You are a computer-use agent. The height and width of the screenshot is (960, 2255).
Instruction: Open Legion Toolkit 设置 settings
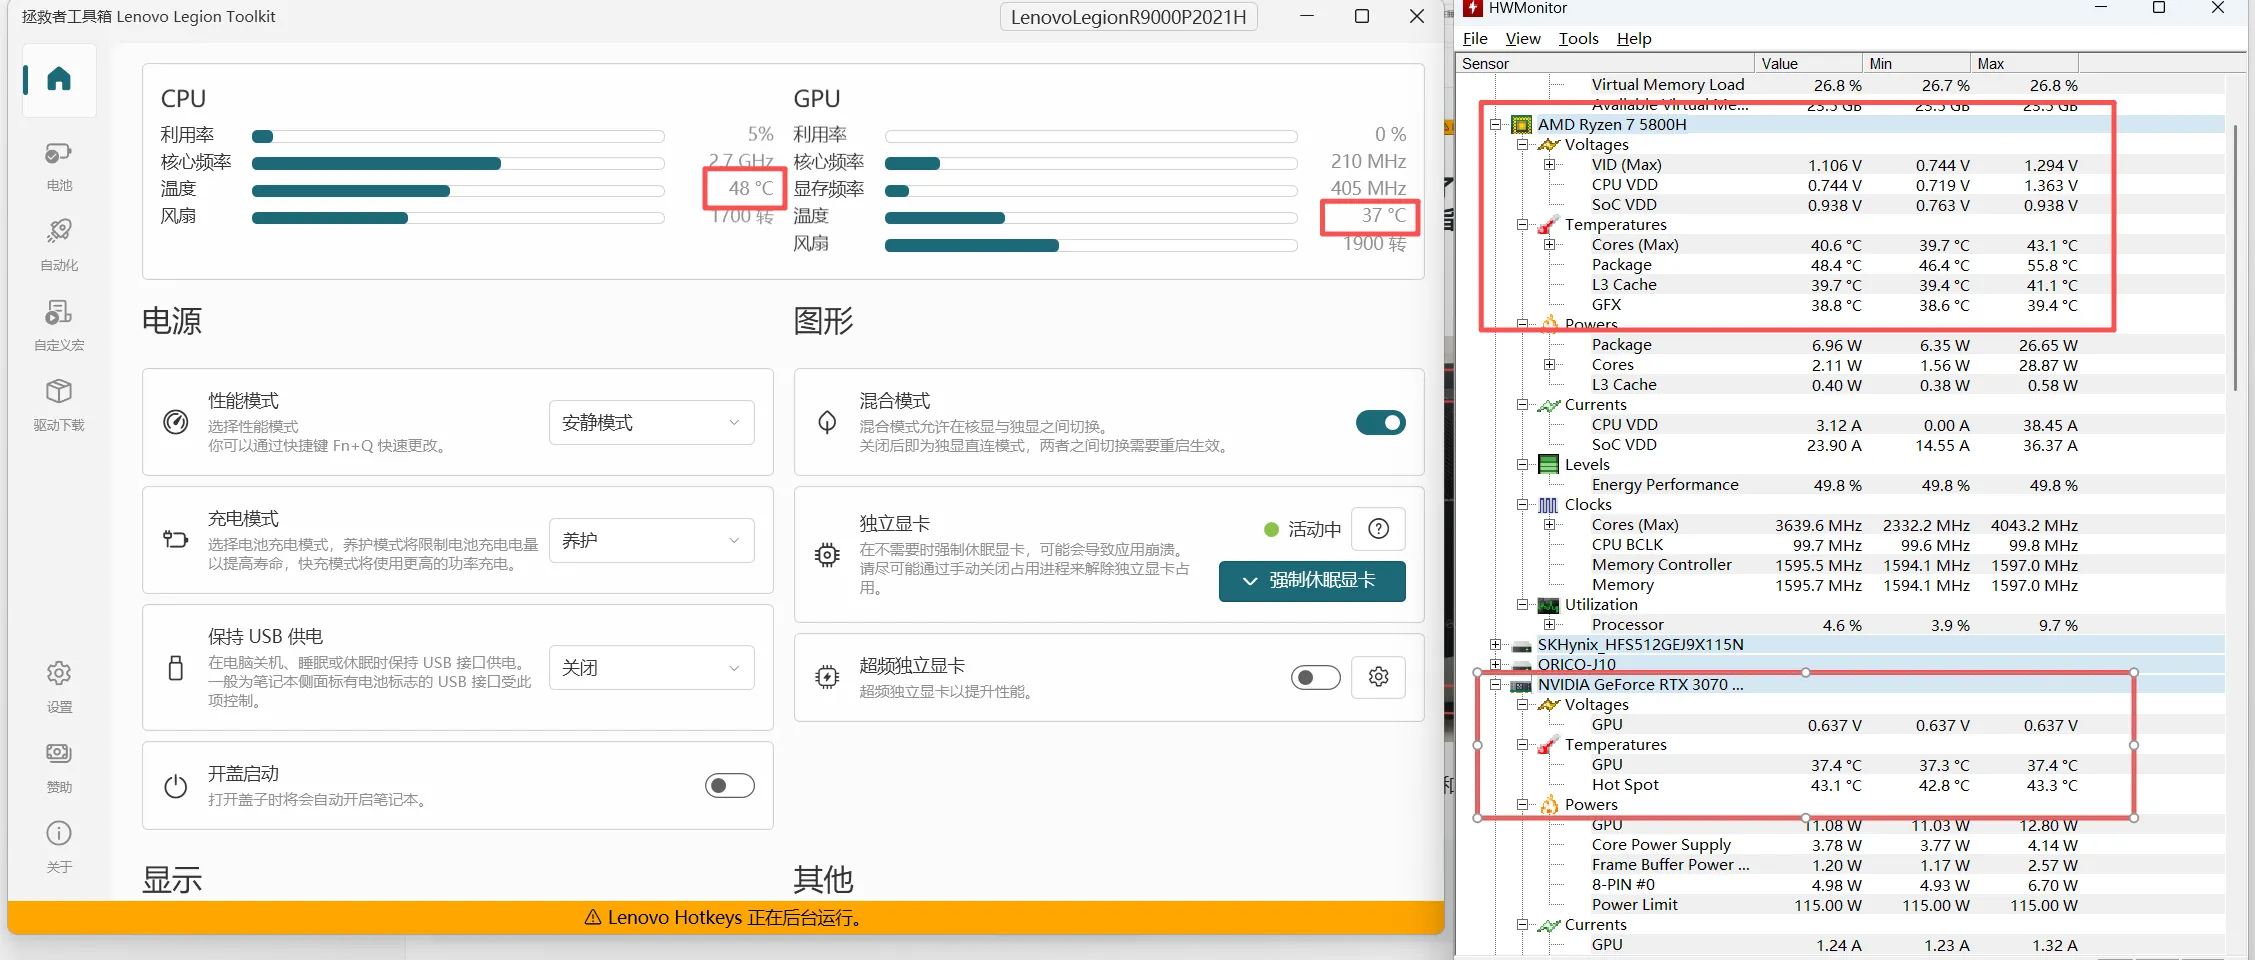pyautogui.click(x=58, y=686)
